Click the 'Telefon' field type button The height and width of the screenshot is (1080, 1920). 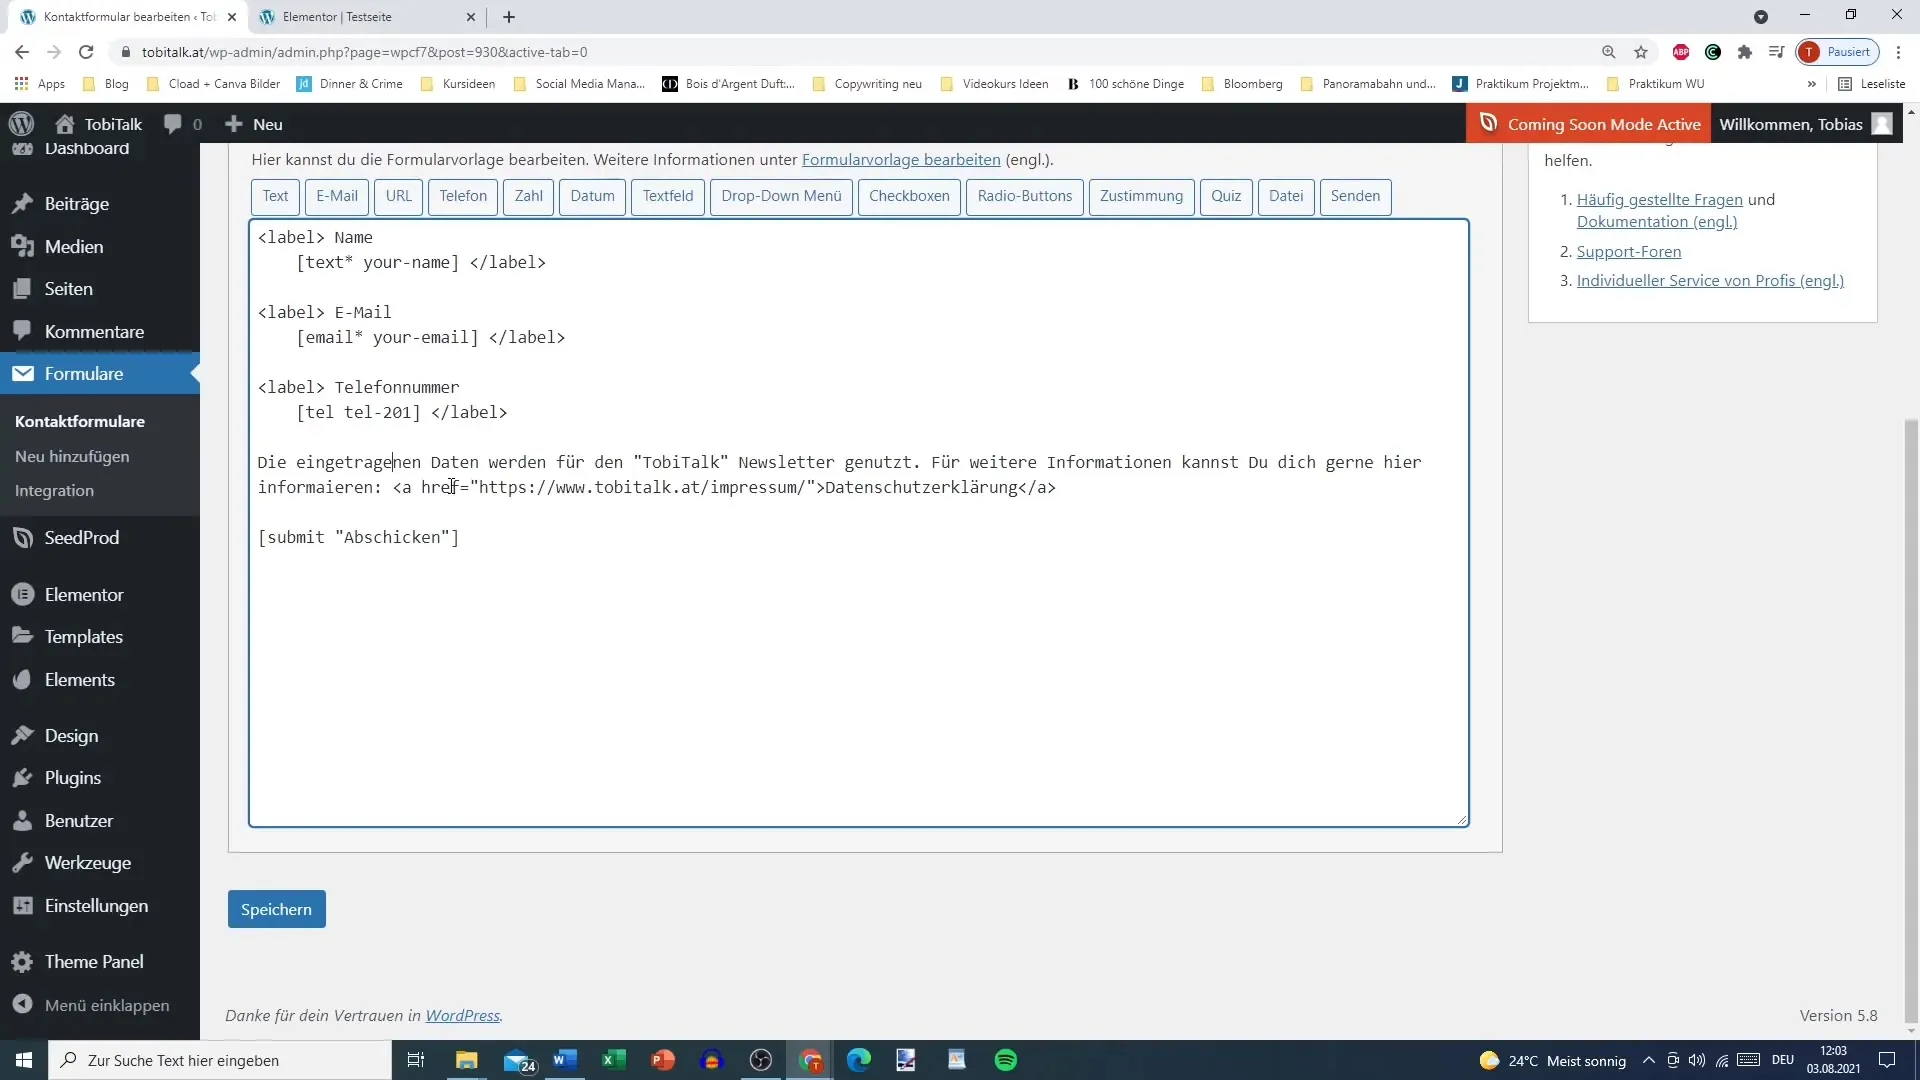point(464,195)
